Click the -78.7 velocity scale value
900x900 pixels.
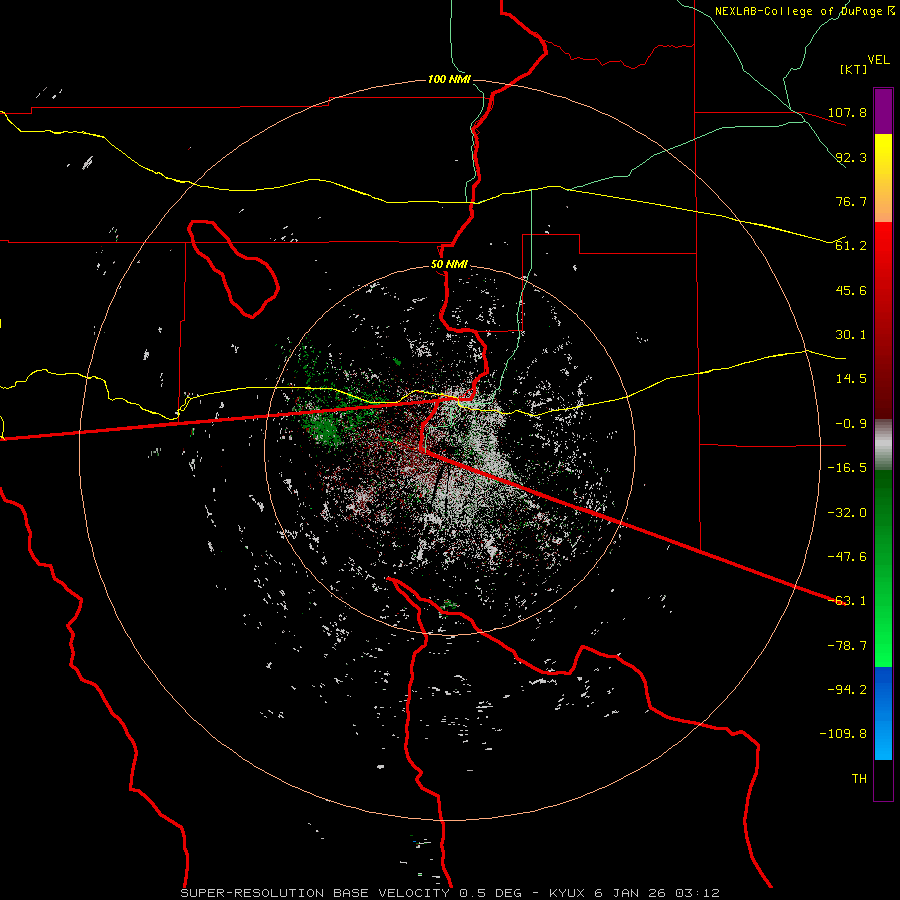[847, 646]
